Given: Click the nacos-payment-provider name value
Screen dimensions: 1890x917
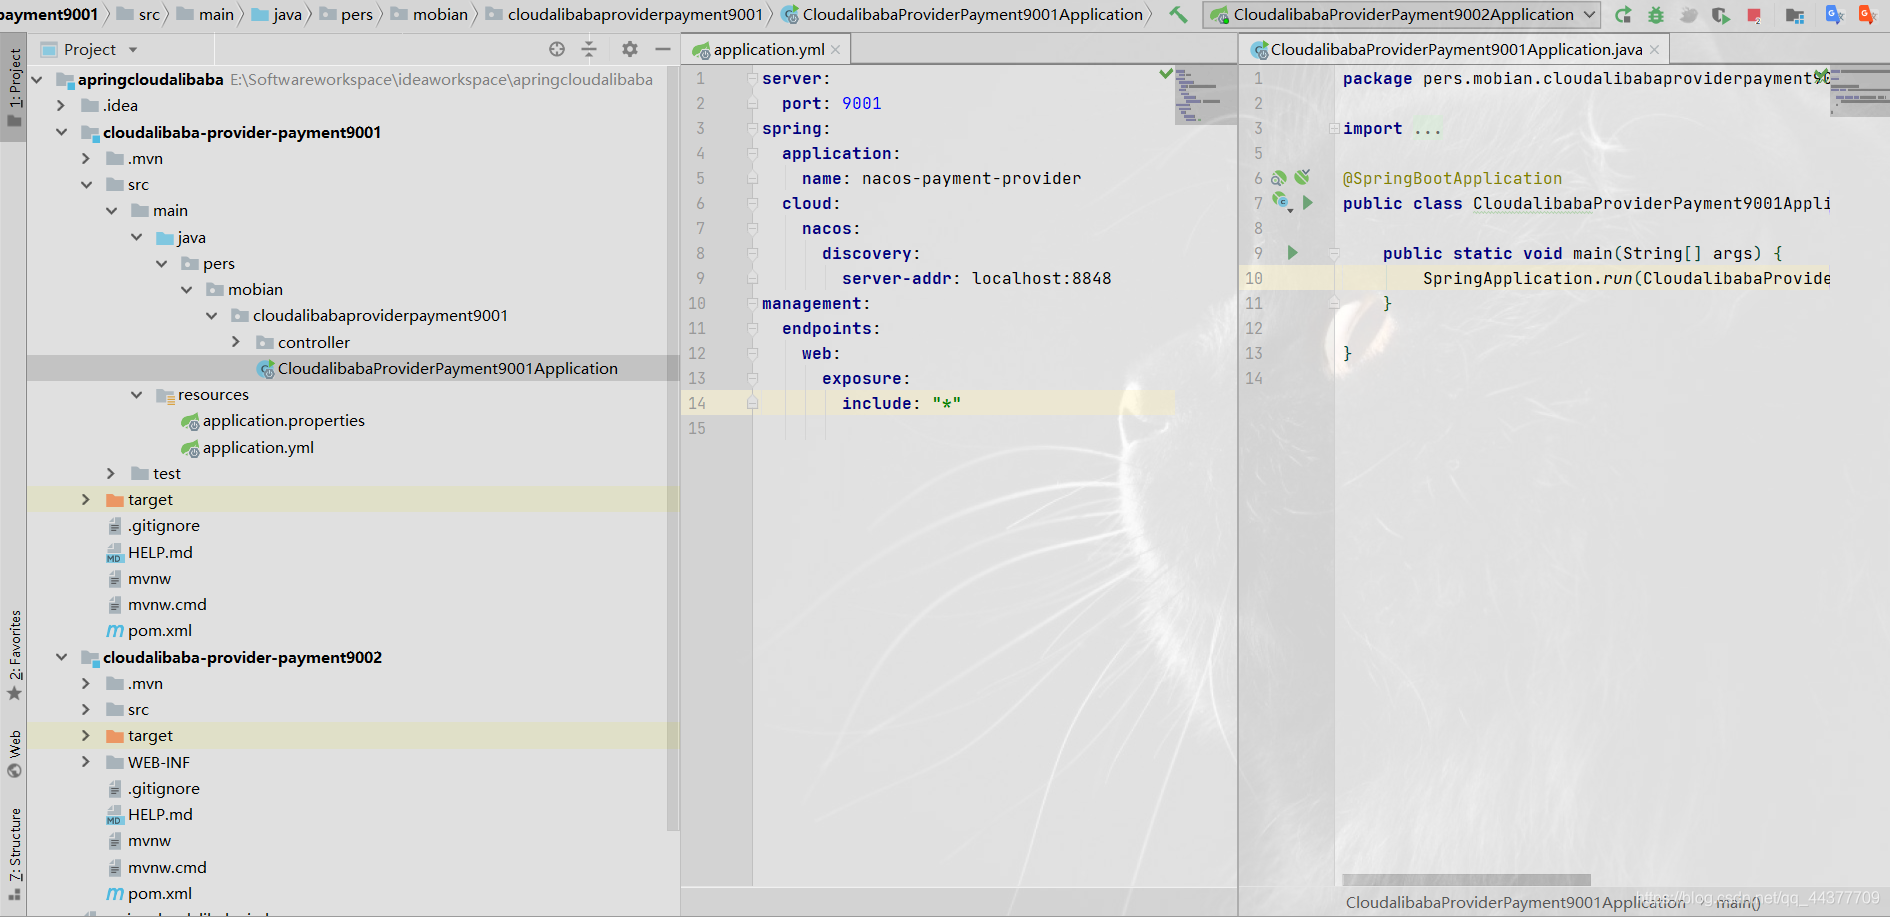Looking at the screenshot, I should tap(971, 178).
